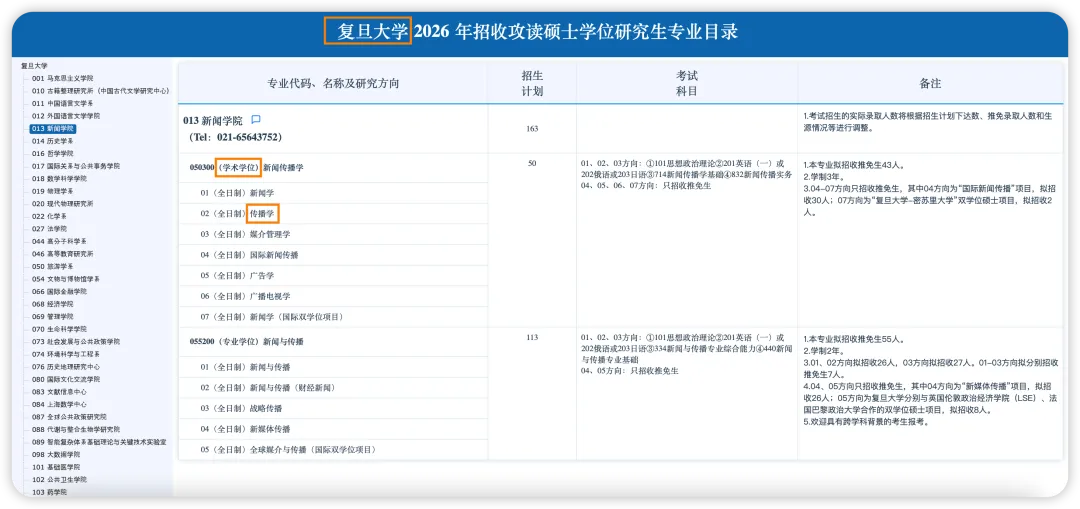
Task: Select the 复旦大学 root node in the tree
Action: point(34,66)
